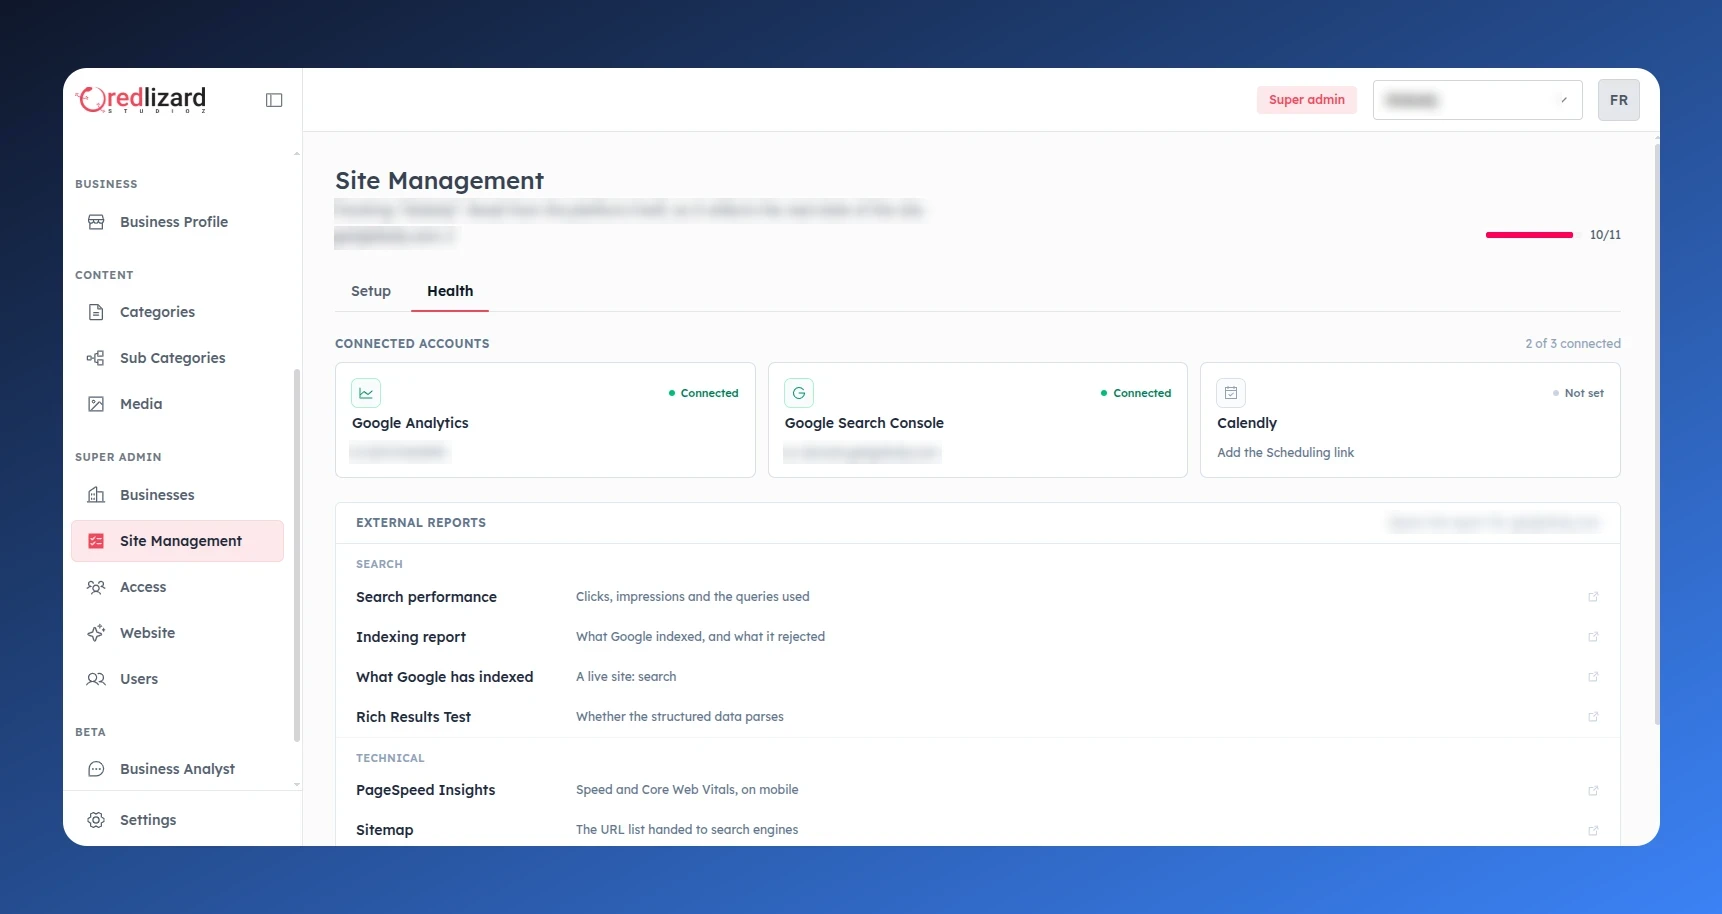
Task: Click the Google Analytics Connected status
Action: coord(704,393)
